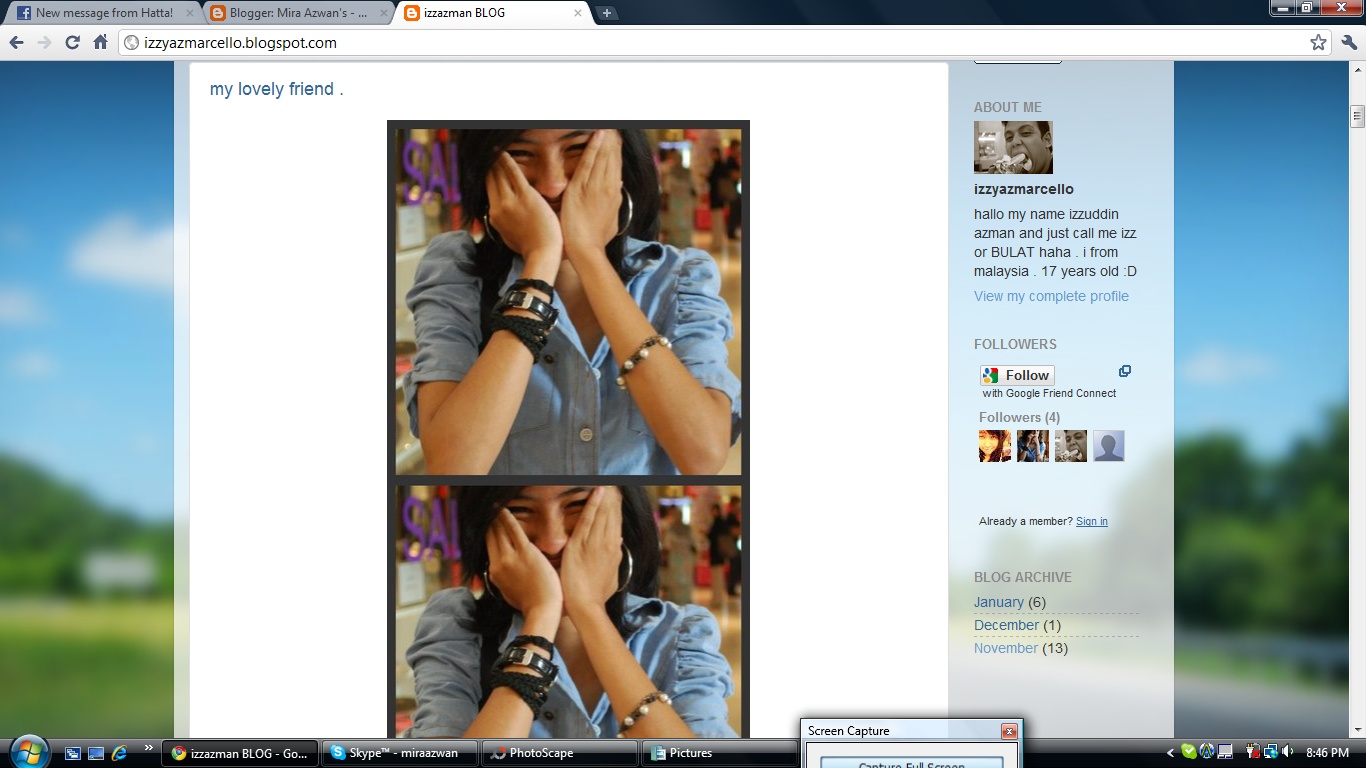Viewport: 1366px width, 768px height.
Task: Open the browser home page icon
Action: (100, 43)
